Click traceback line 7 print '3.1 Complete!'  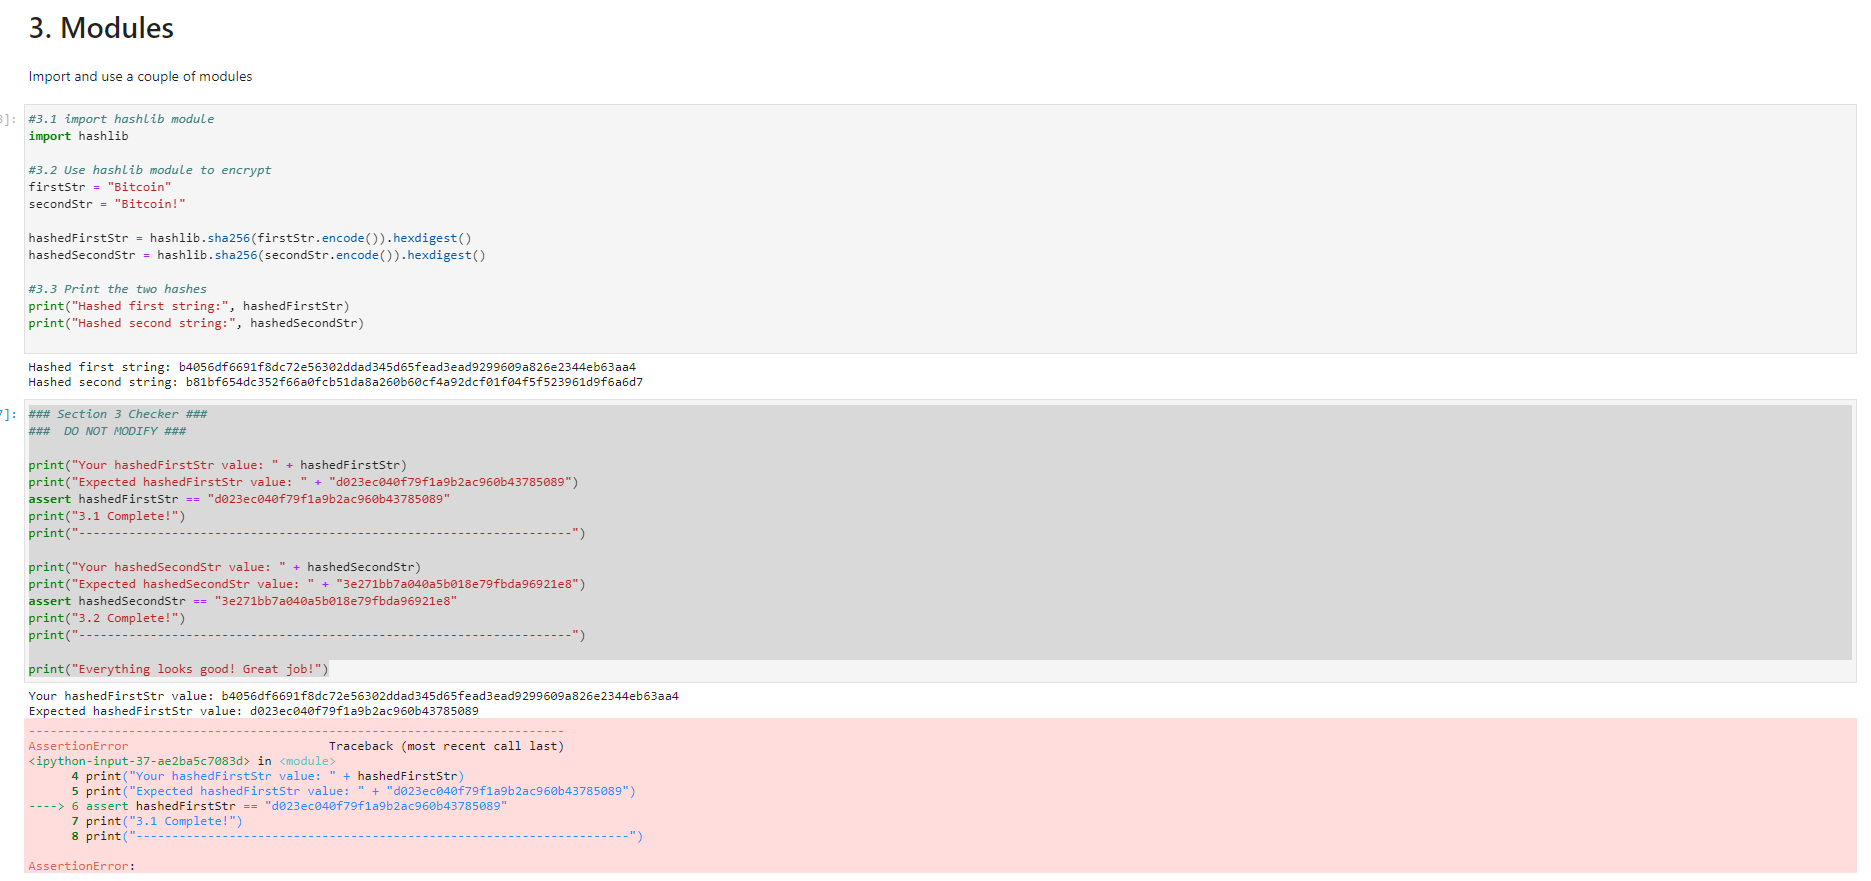(157, 821)
